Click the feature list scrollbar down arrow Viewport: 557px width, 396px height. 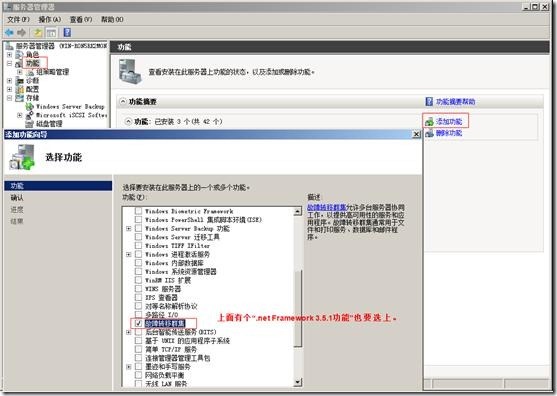click(x=298, y=382)
